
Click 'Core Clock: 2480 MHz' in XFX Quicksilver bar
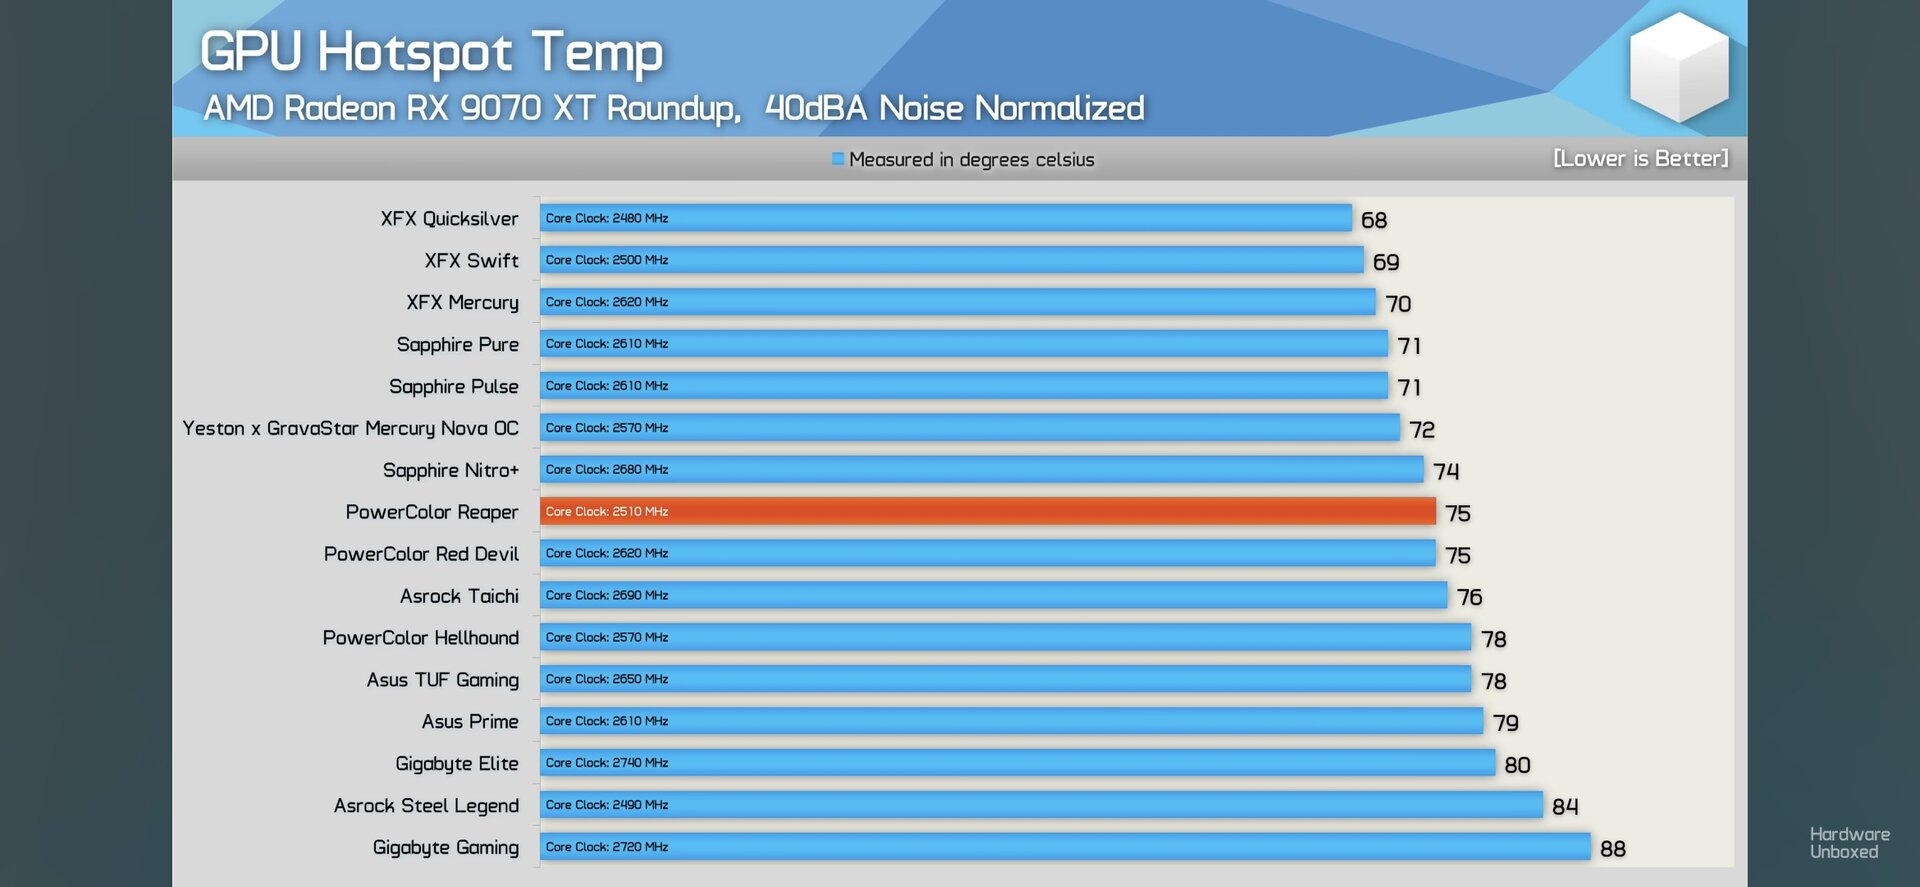coord(607,218)
